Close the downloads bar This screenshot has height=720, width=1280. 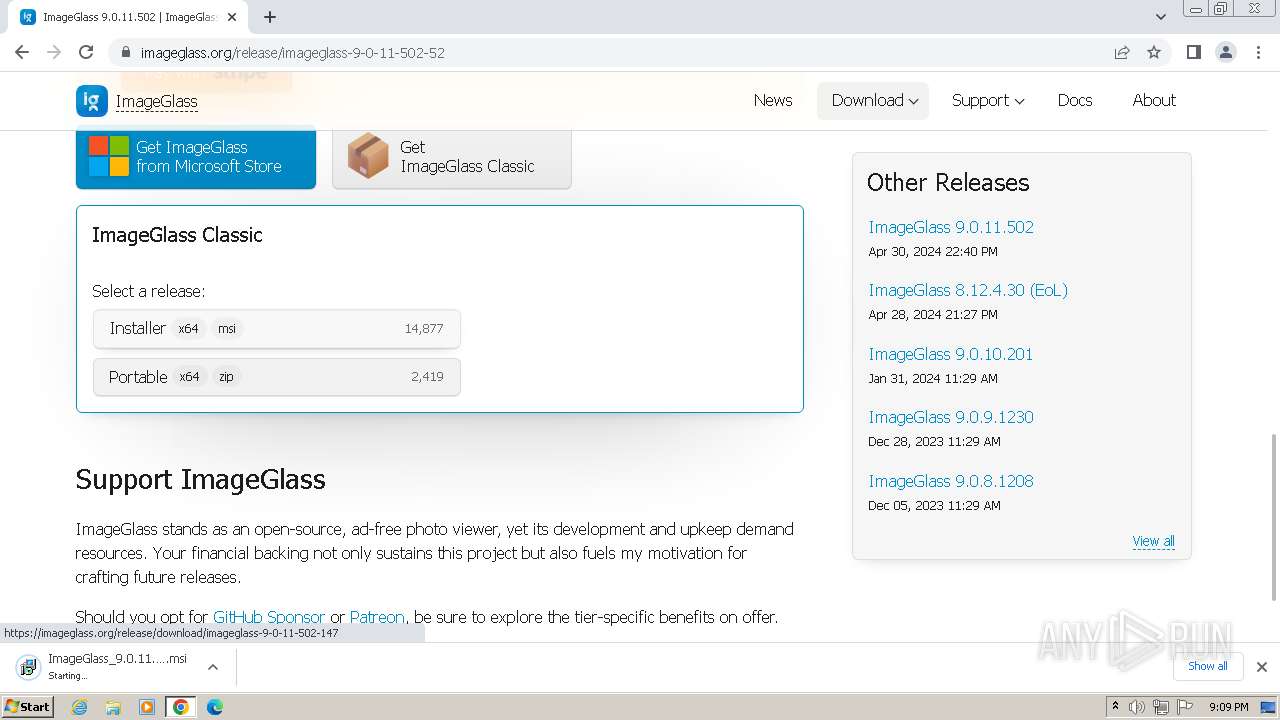click(1261, 667)
